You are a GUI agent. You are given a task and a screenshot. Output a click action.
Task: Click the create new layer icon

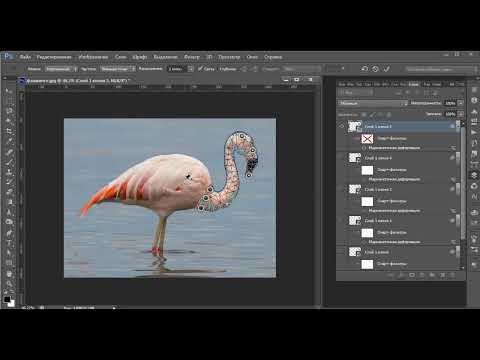coord(443,275)
